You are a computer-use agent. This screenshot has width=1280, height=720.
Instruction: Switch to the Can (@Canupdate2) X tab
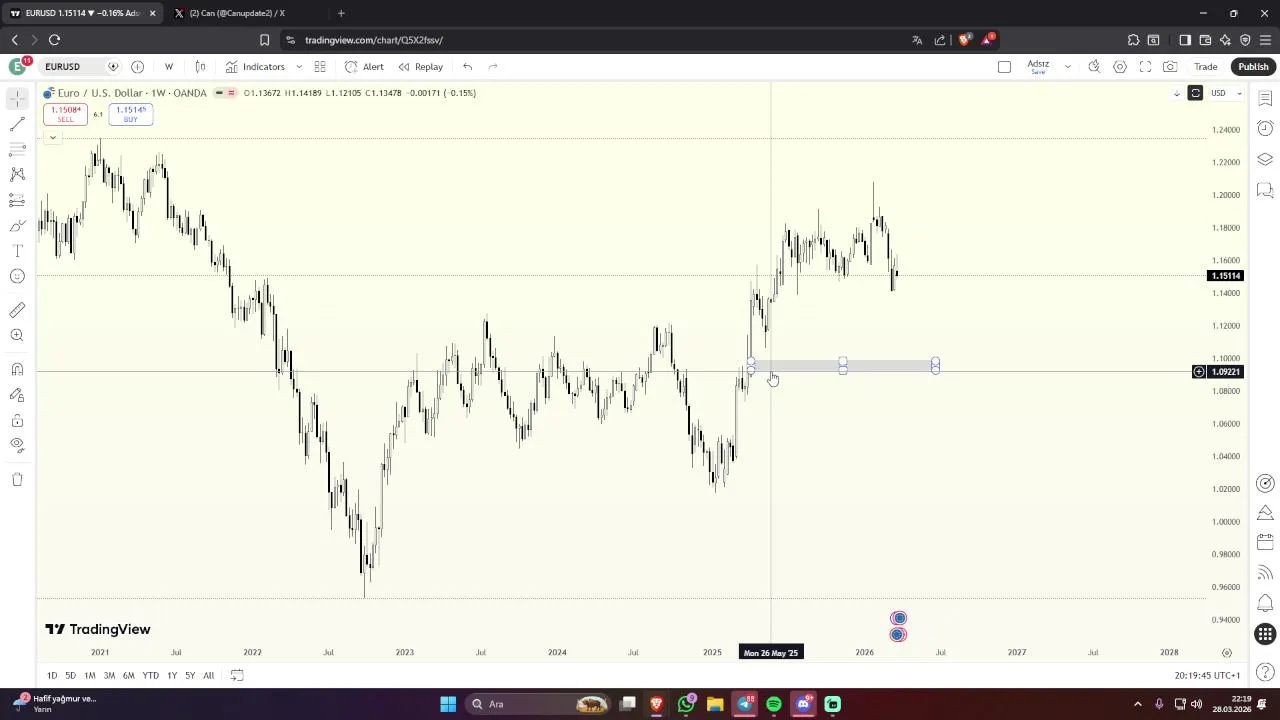point(237,13)
